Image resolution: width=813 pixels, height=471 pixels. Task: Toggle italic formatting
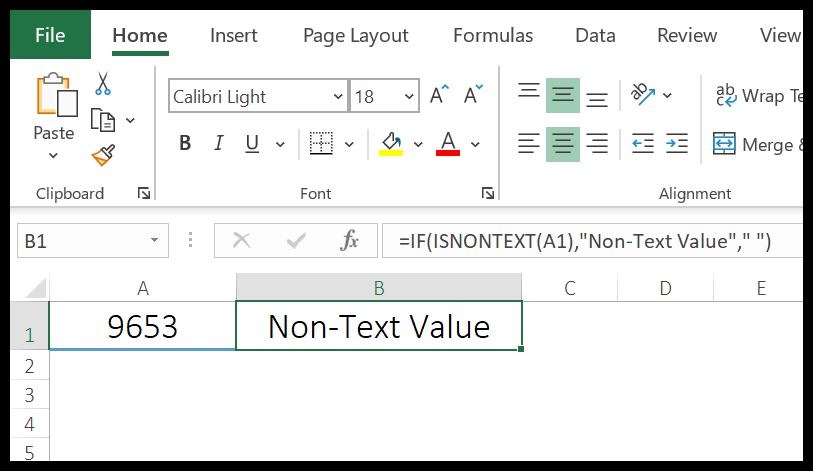[219, 143]
